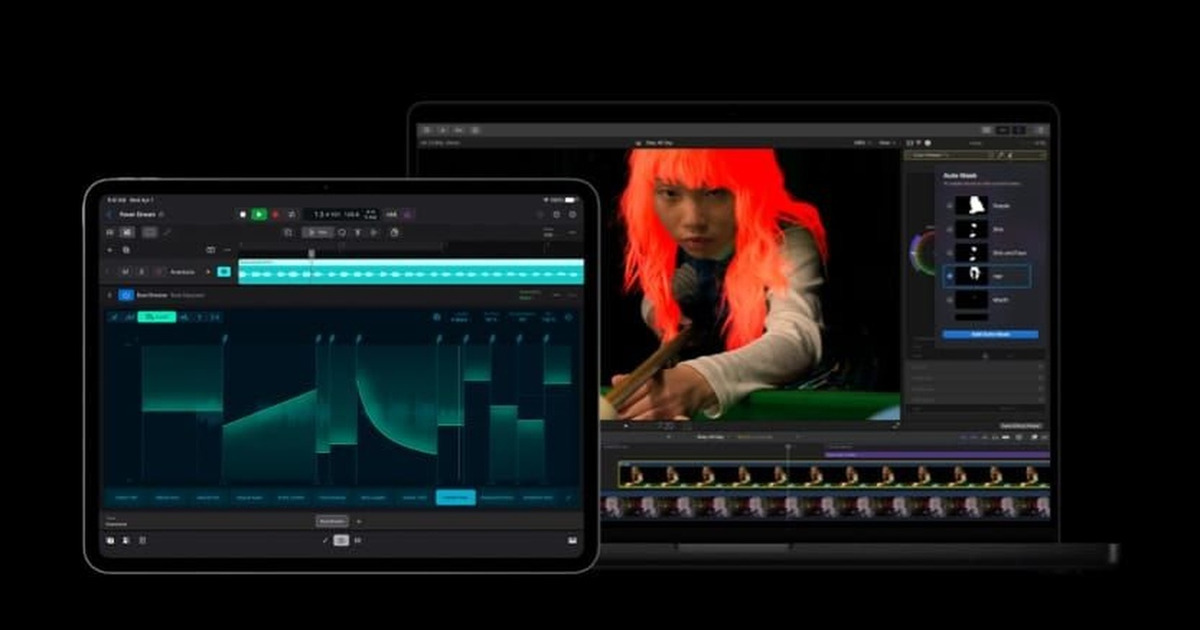Adjust the color wheel in Final Cut inspector

pos(921,254)
